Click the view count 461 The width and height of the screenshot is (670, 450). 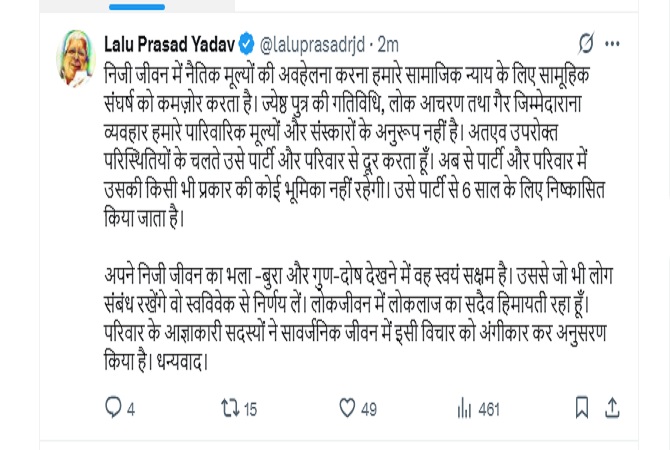tap(489, 408)
